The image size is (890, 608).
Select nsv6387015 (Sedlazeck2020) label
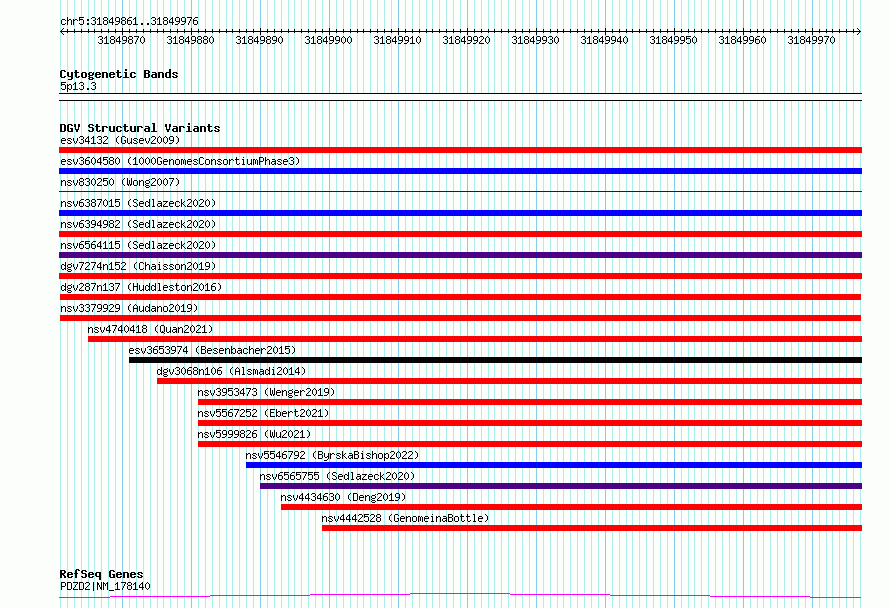pyautogui.click(x=138, y=203)
